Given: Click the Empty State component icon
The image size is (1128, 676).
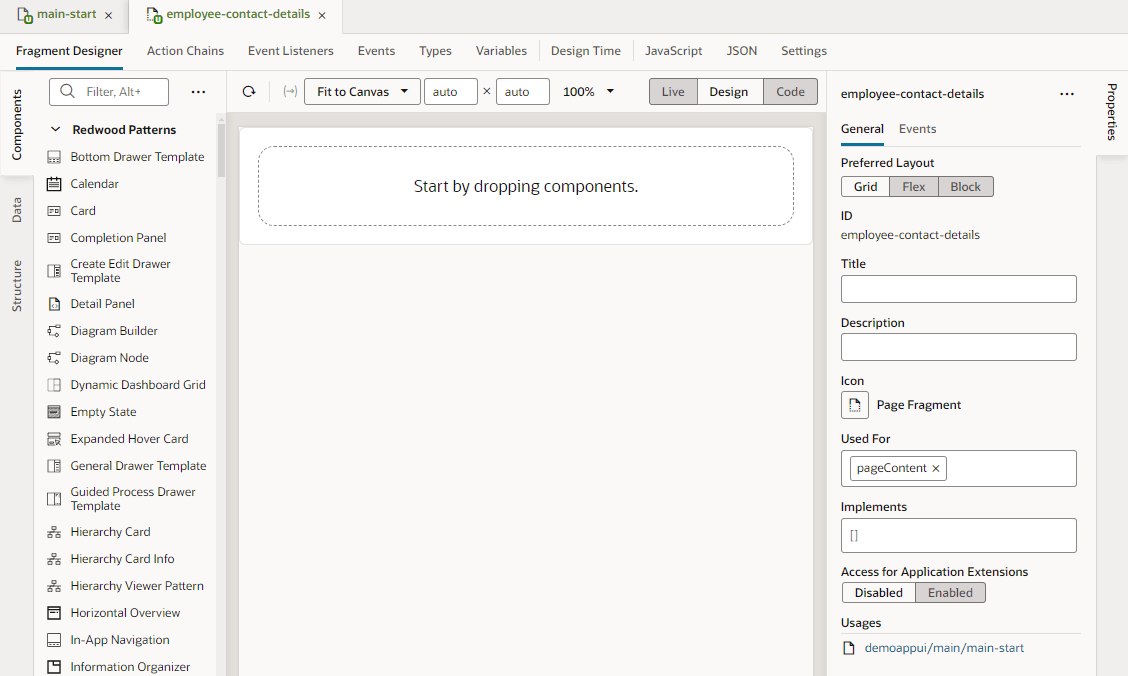Looking at the screenshot, I should point(52,411).
